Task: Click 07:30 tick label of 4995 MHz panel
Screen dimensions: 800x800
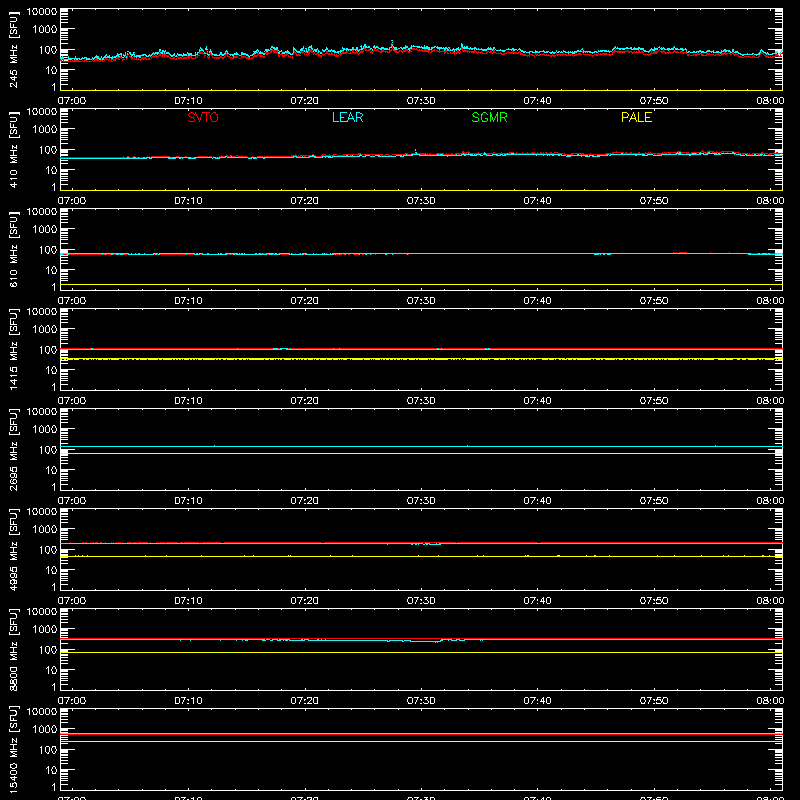Action: [421, 601]
